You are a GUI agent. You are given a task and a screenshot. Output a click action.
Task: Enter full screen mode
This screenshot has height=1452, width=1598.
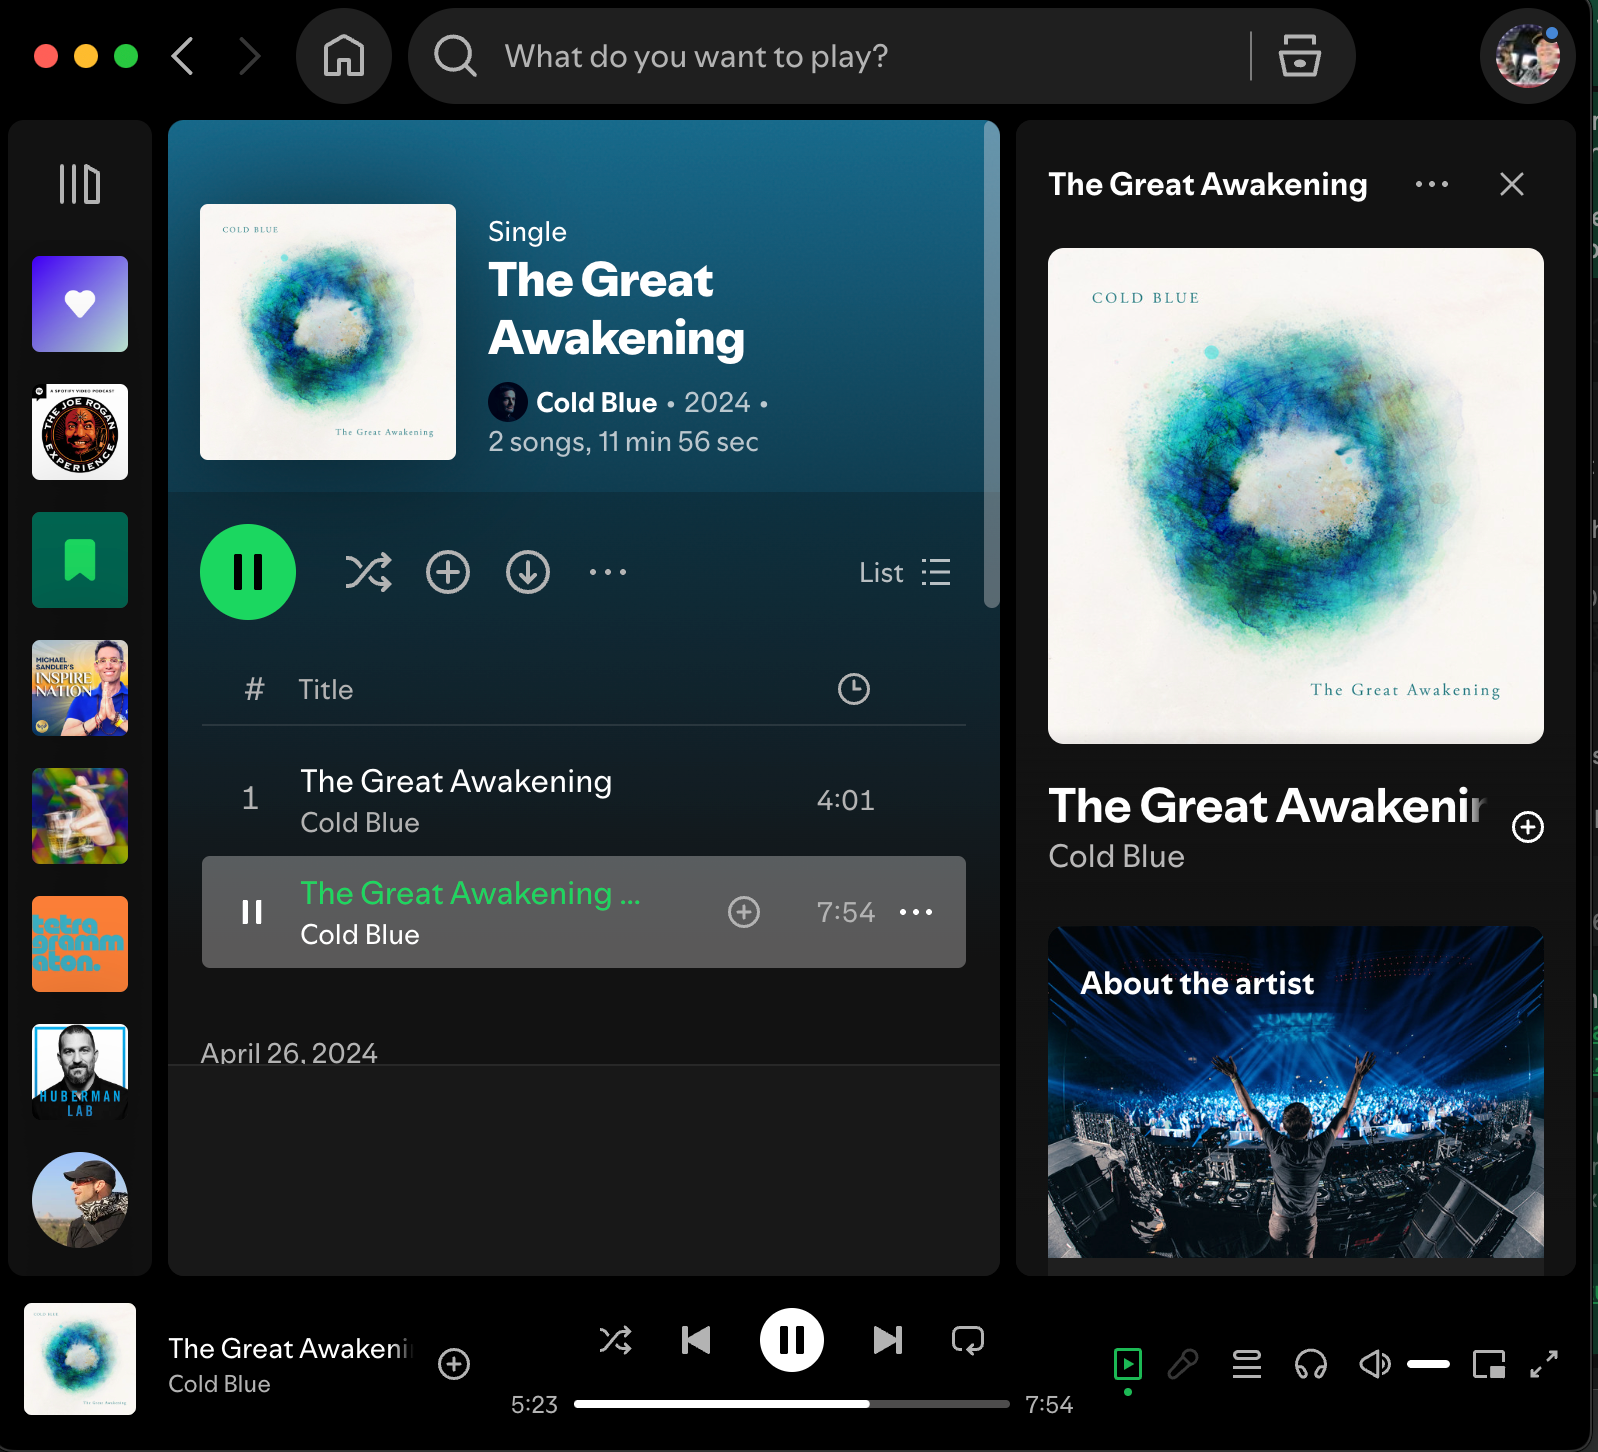[1545, 1364]
